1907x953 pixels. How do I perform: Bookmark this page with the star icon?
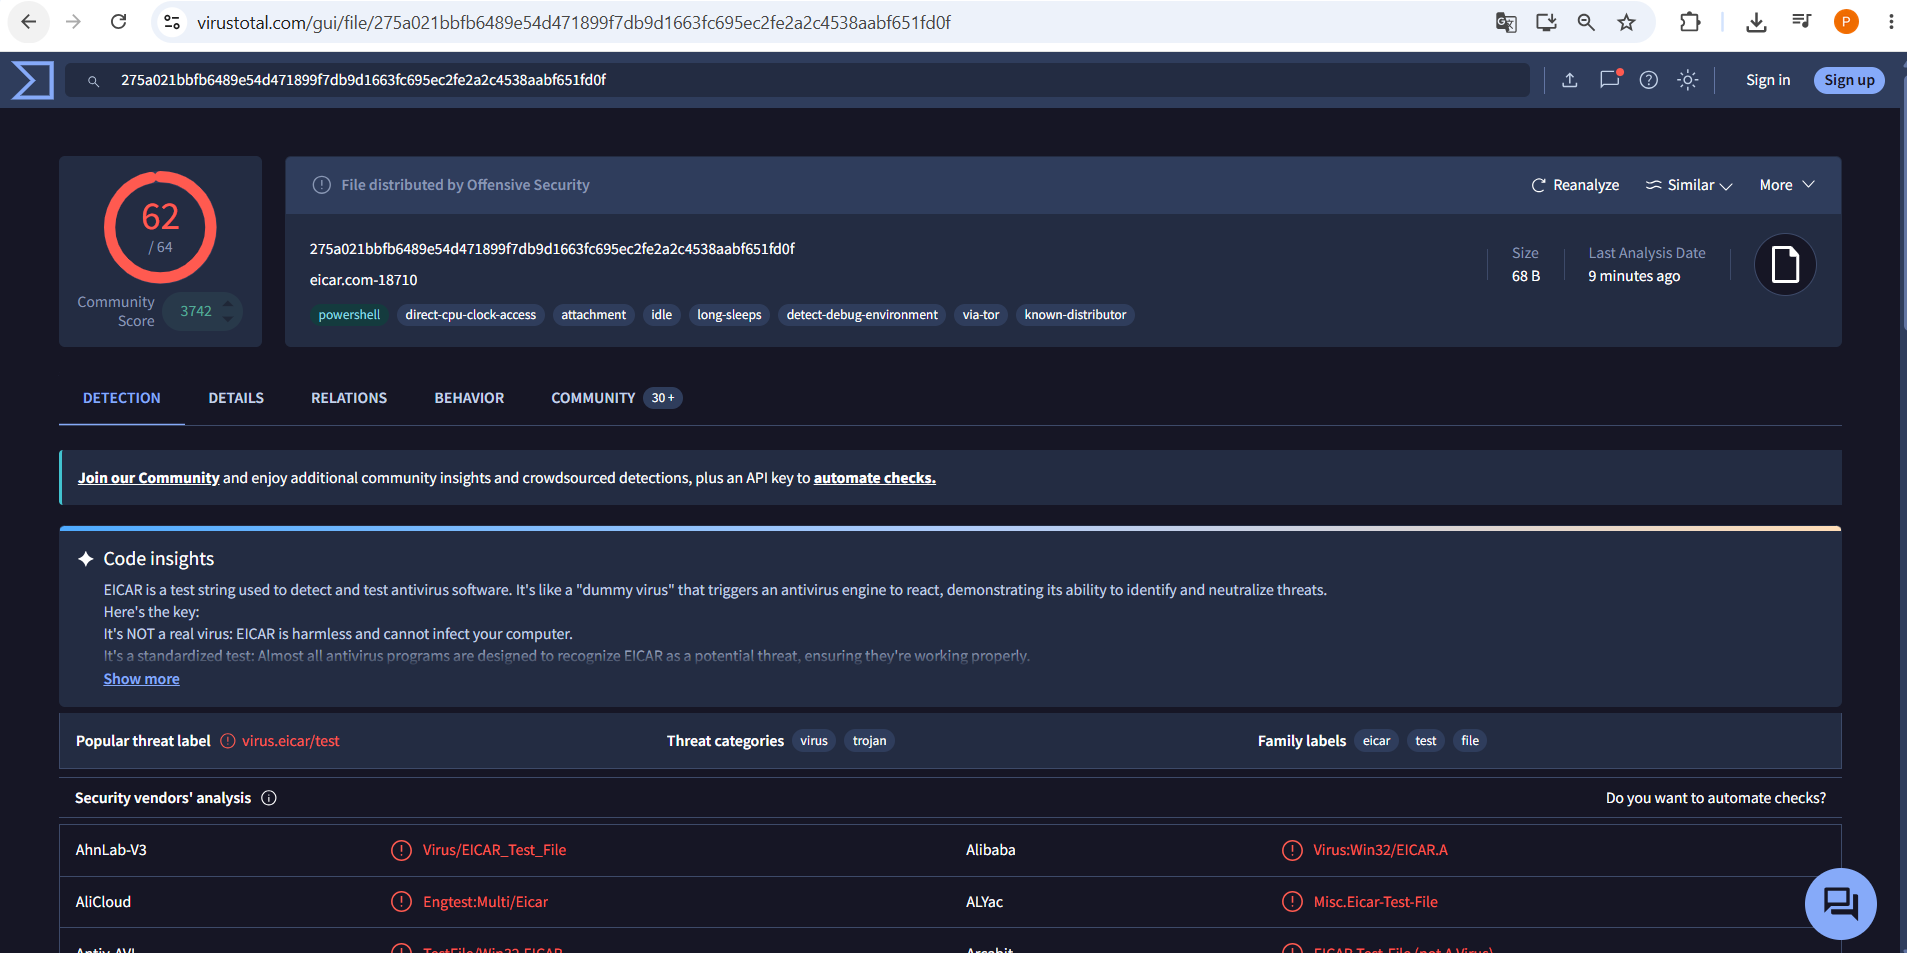pos(1627,22)
